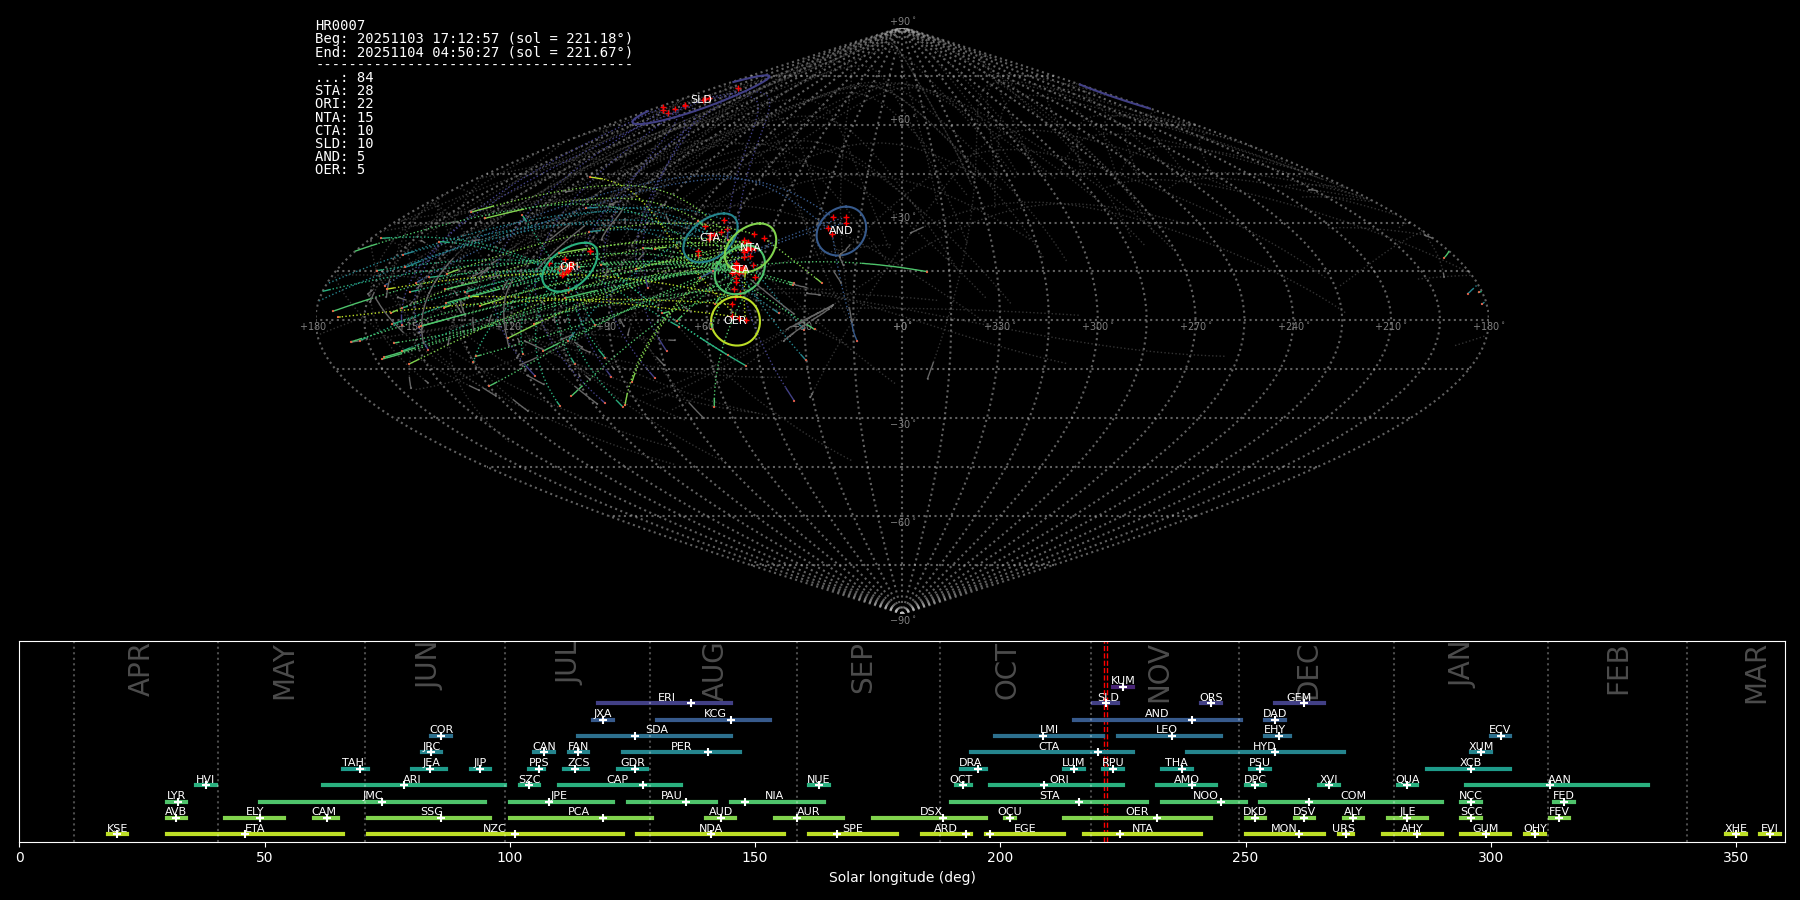Click the 200 tick on the solar longitude axis
This screenshot has width=1800, height=900.
(1000, 858)
